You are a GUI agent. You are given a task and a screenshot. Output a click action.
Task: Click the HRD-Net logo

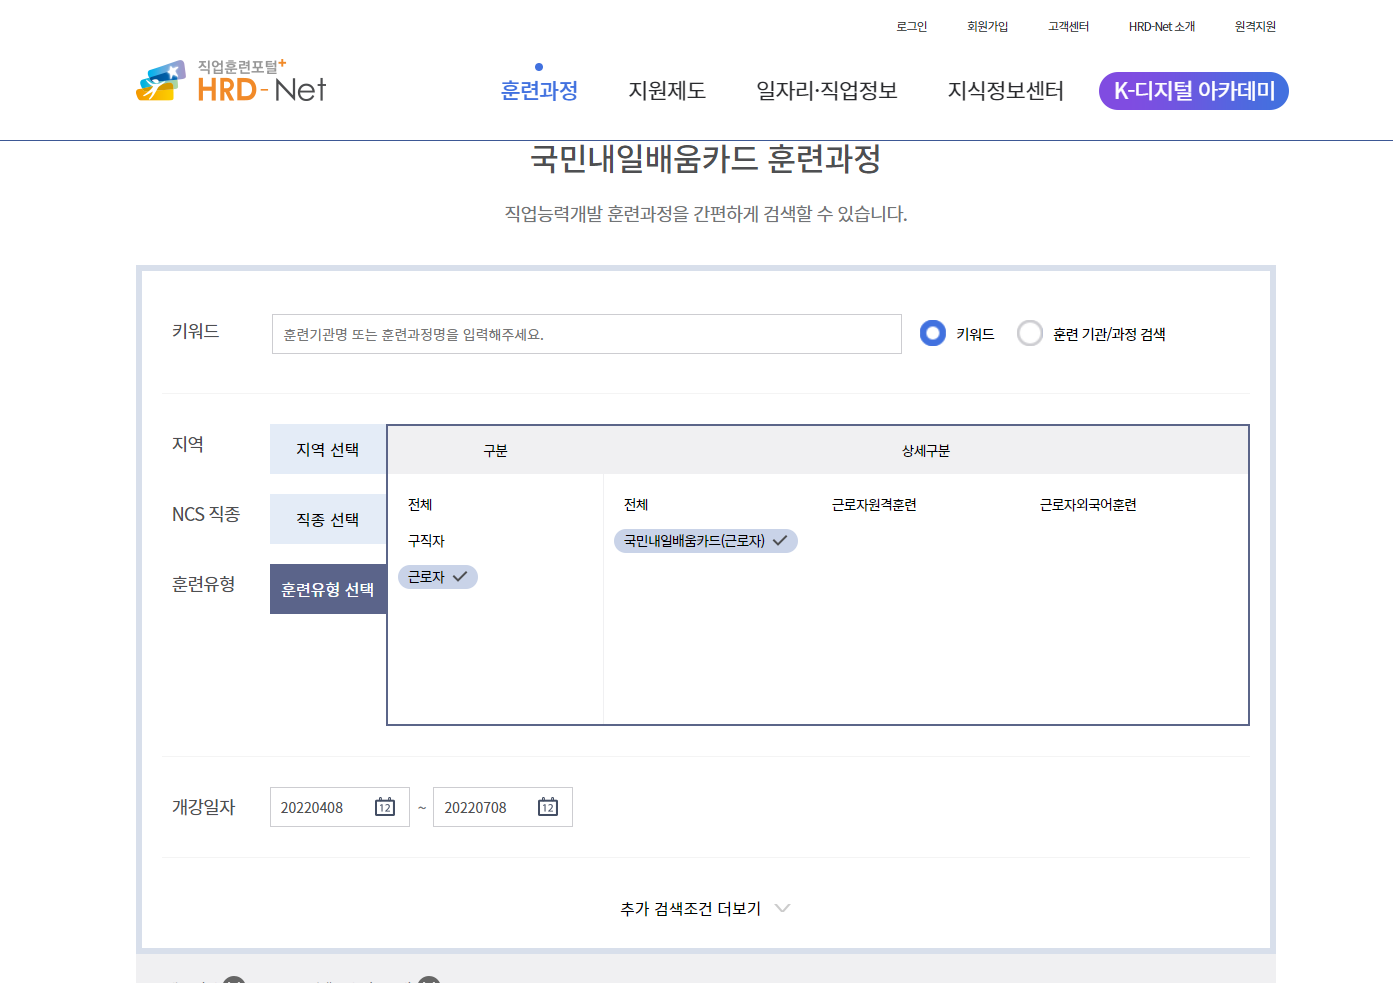point(231,81)
